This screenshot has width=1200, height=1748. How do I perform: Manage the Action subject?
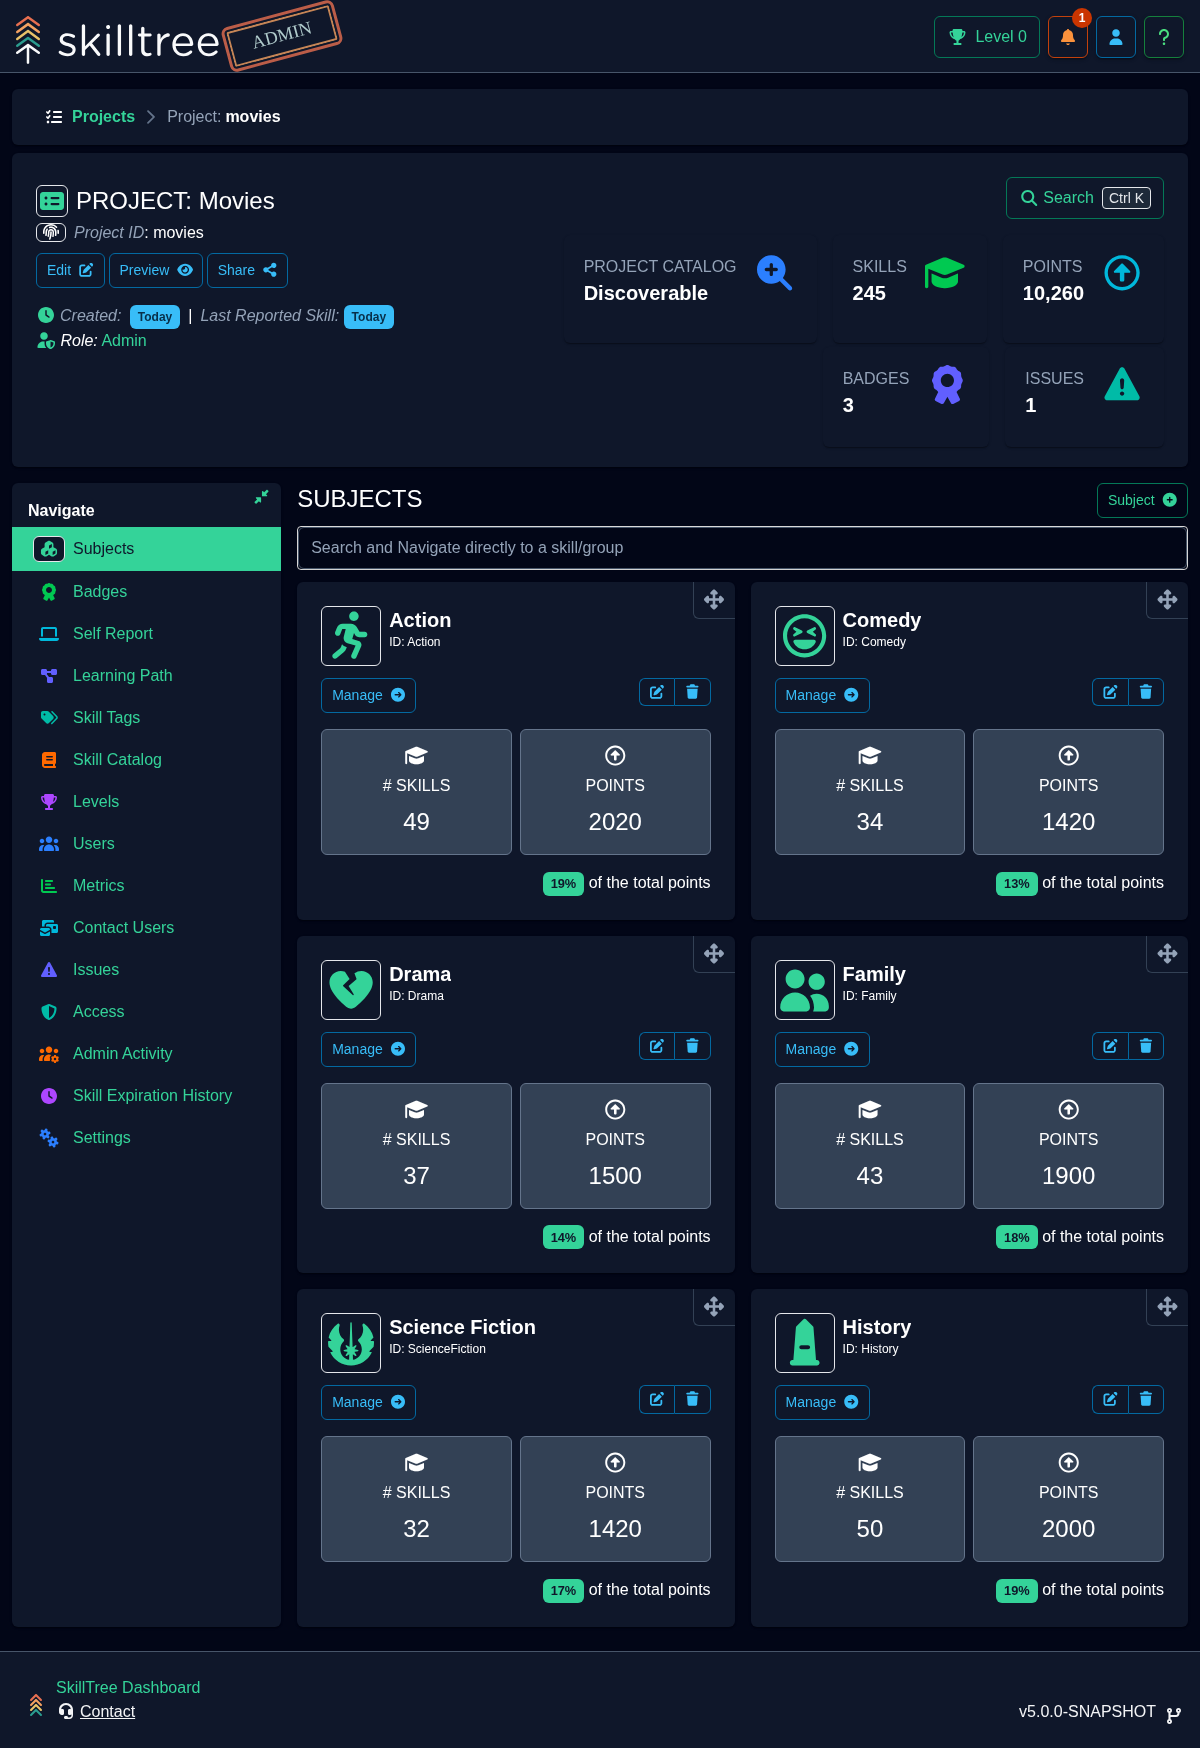point(368,695)
